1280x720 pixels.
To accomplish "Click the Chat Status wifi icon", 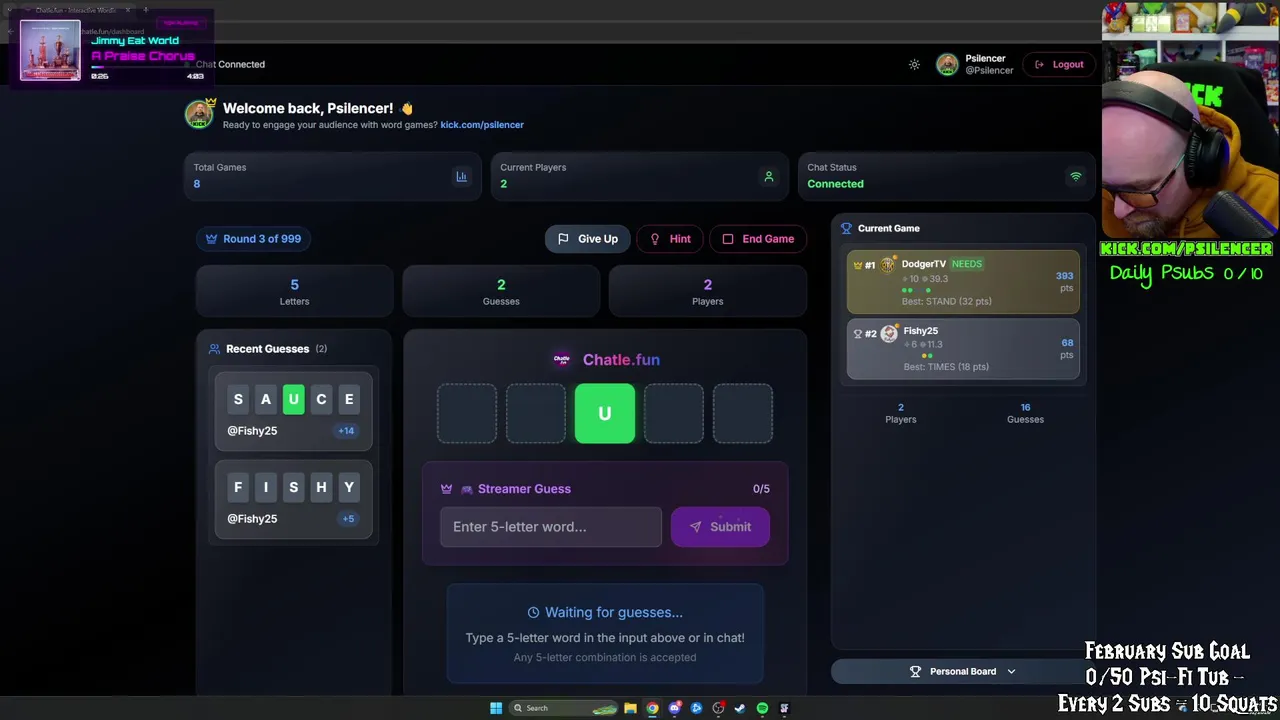I will (1076, 176).
